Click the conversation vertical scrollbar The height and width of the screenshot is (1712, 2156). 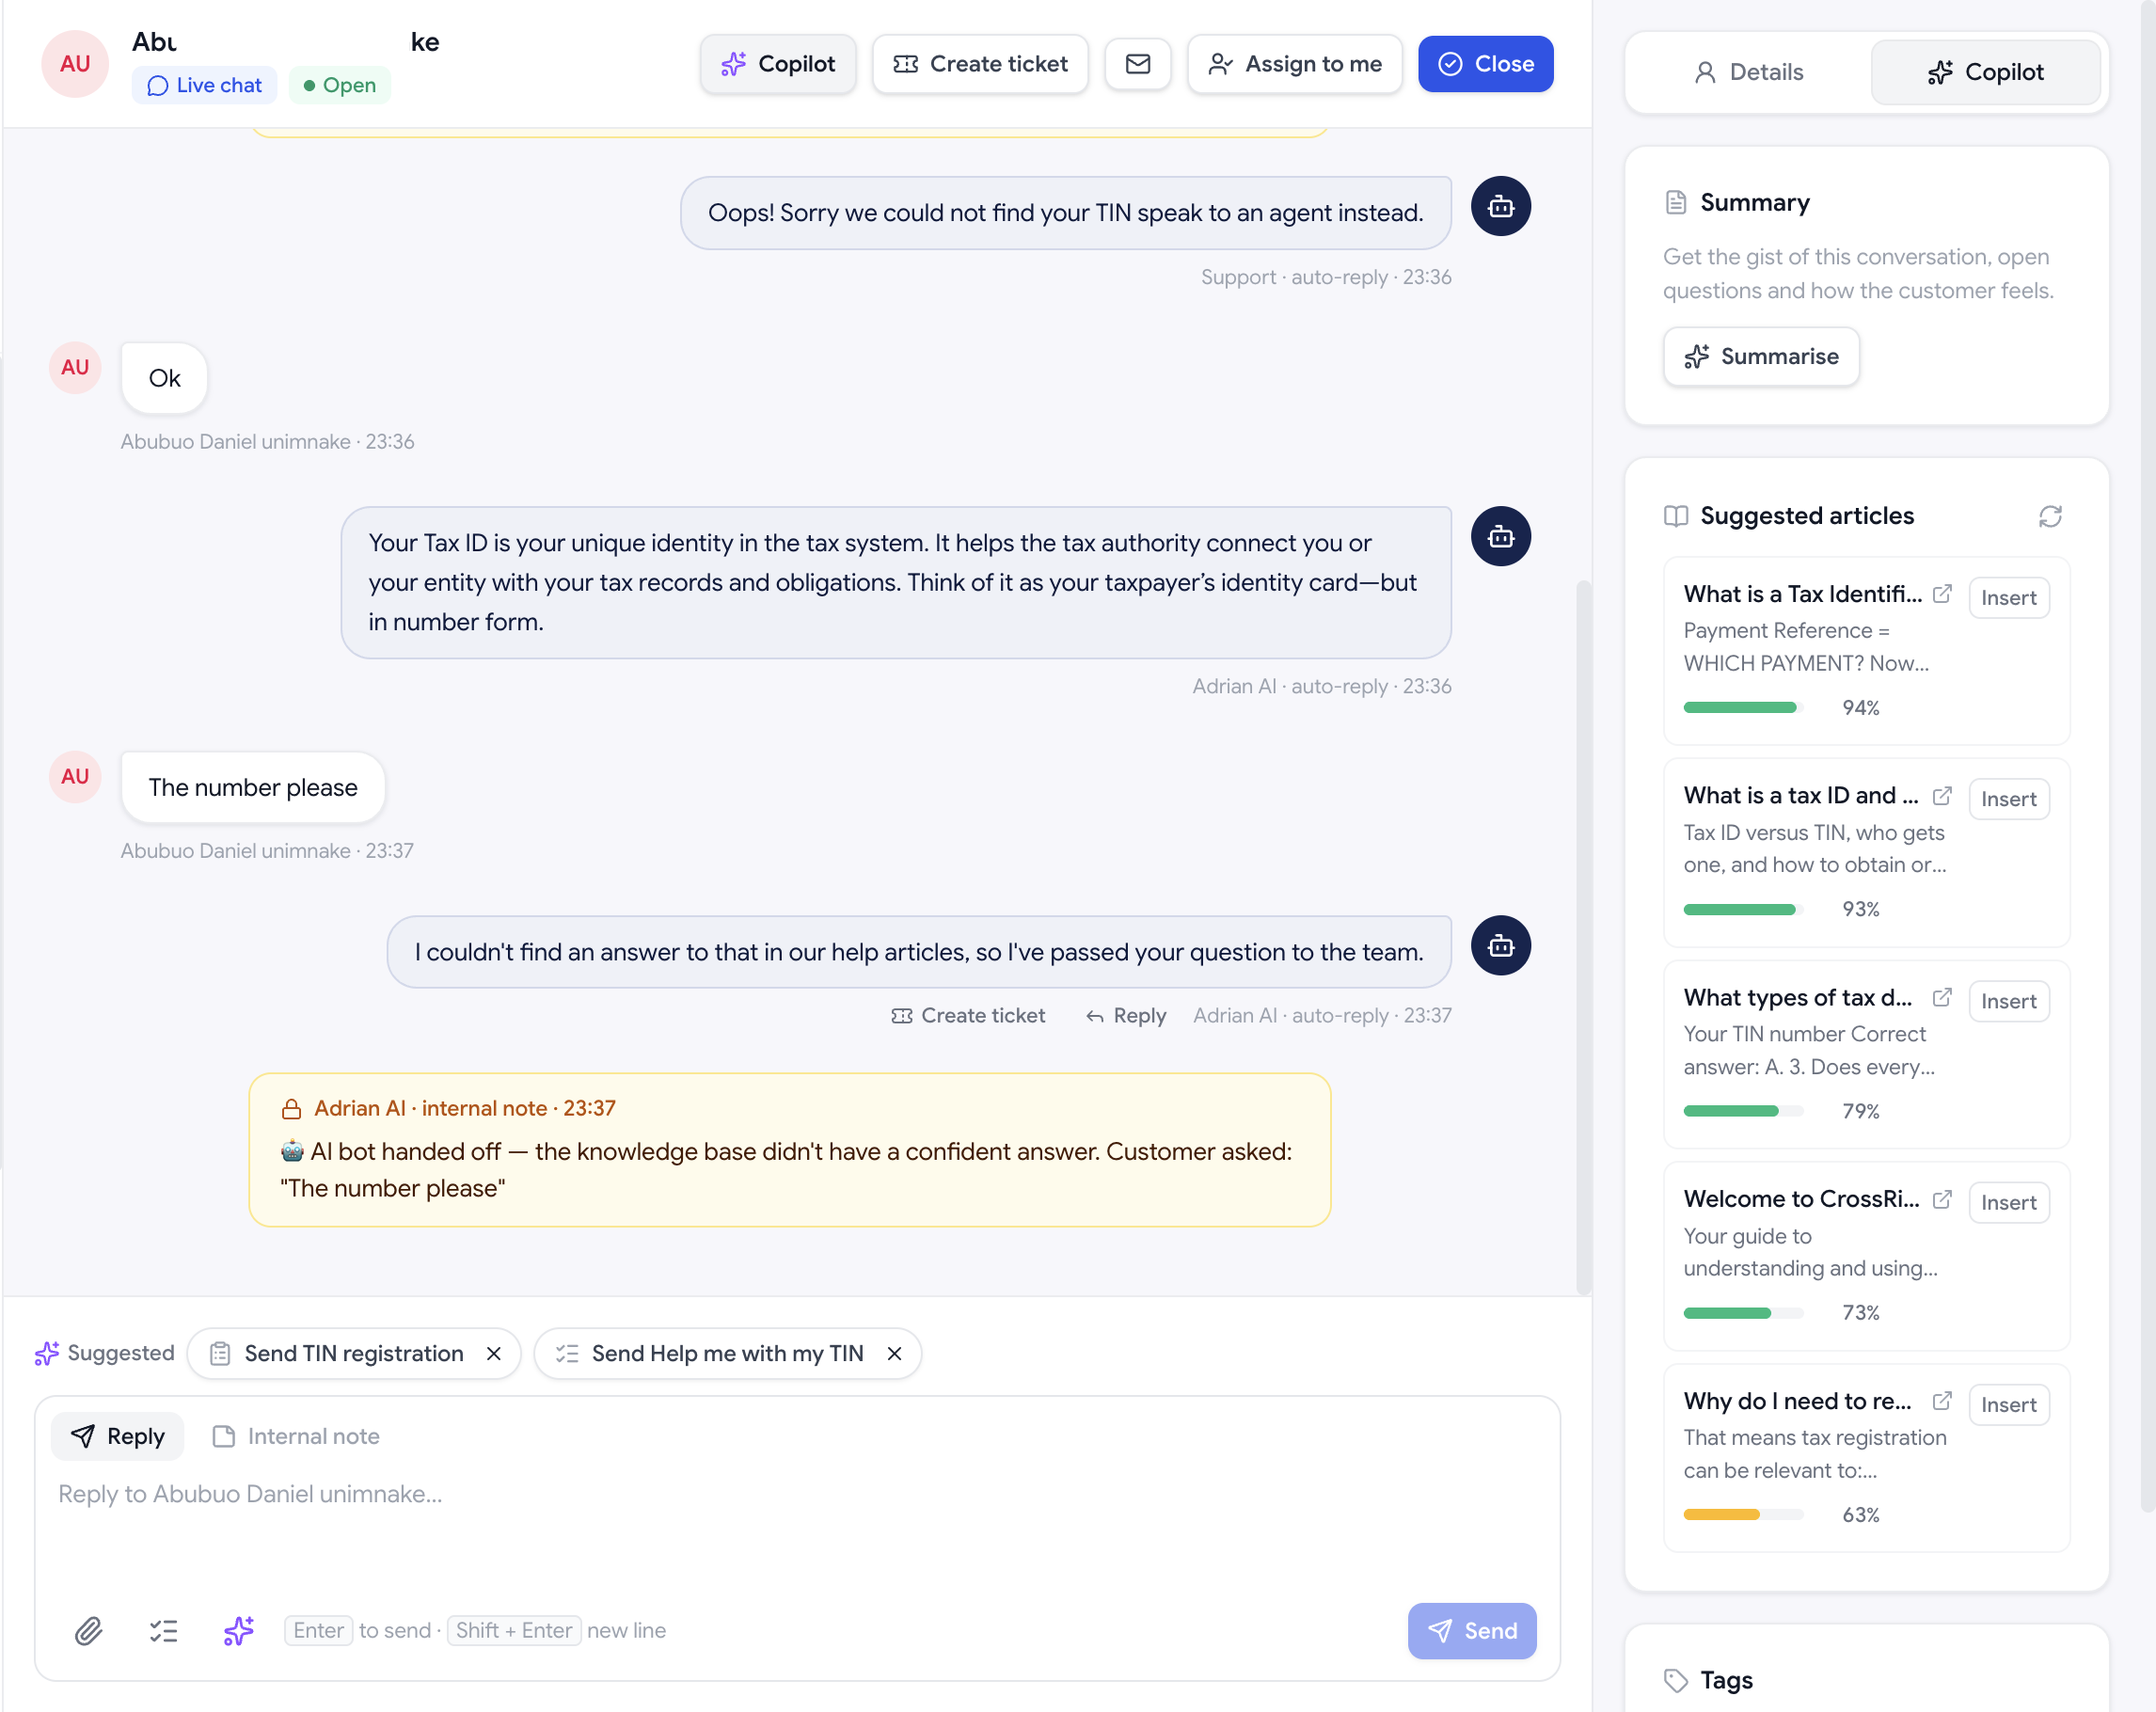pyautogui.click(x=1583, y=936)
